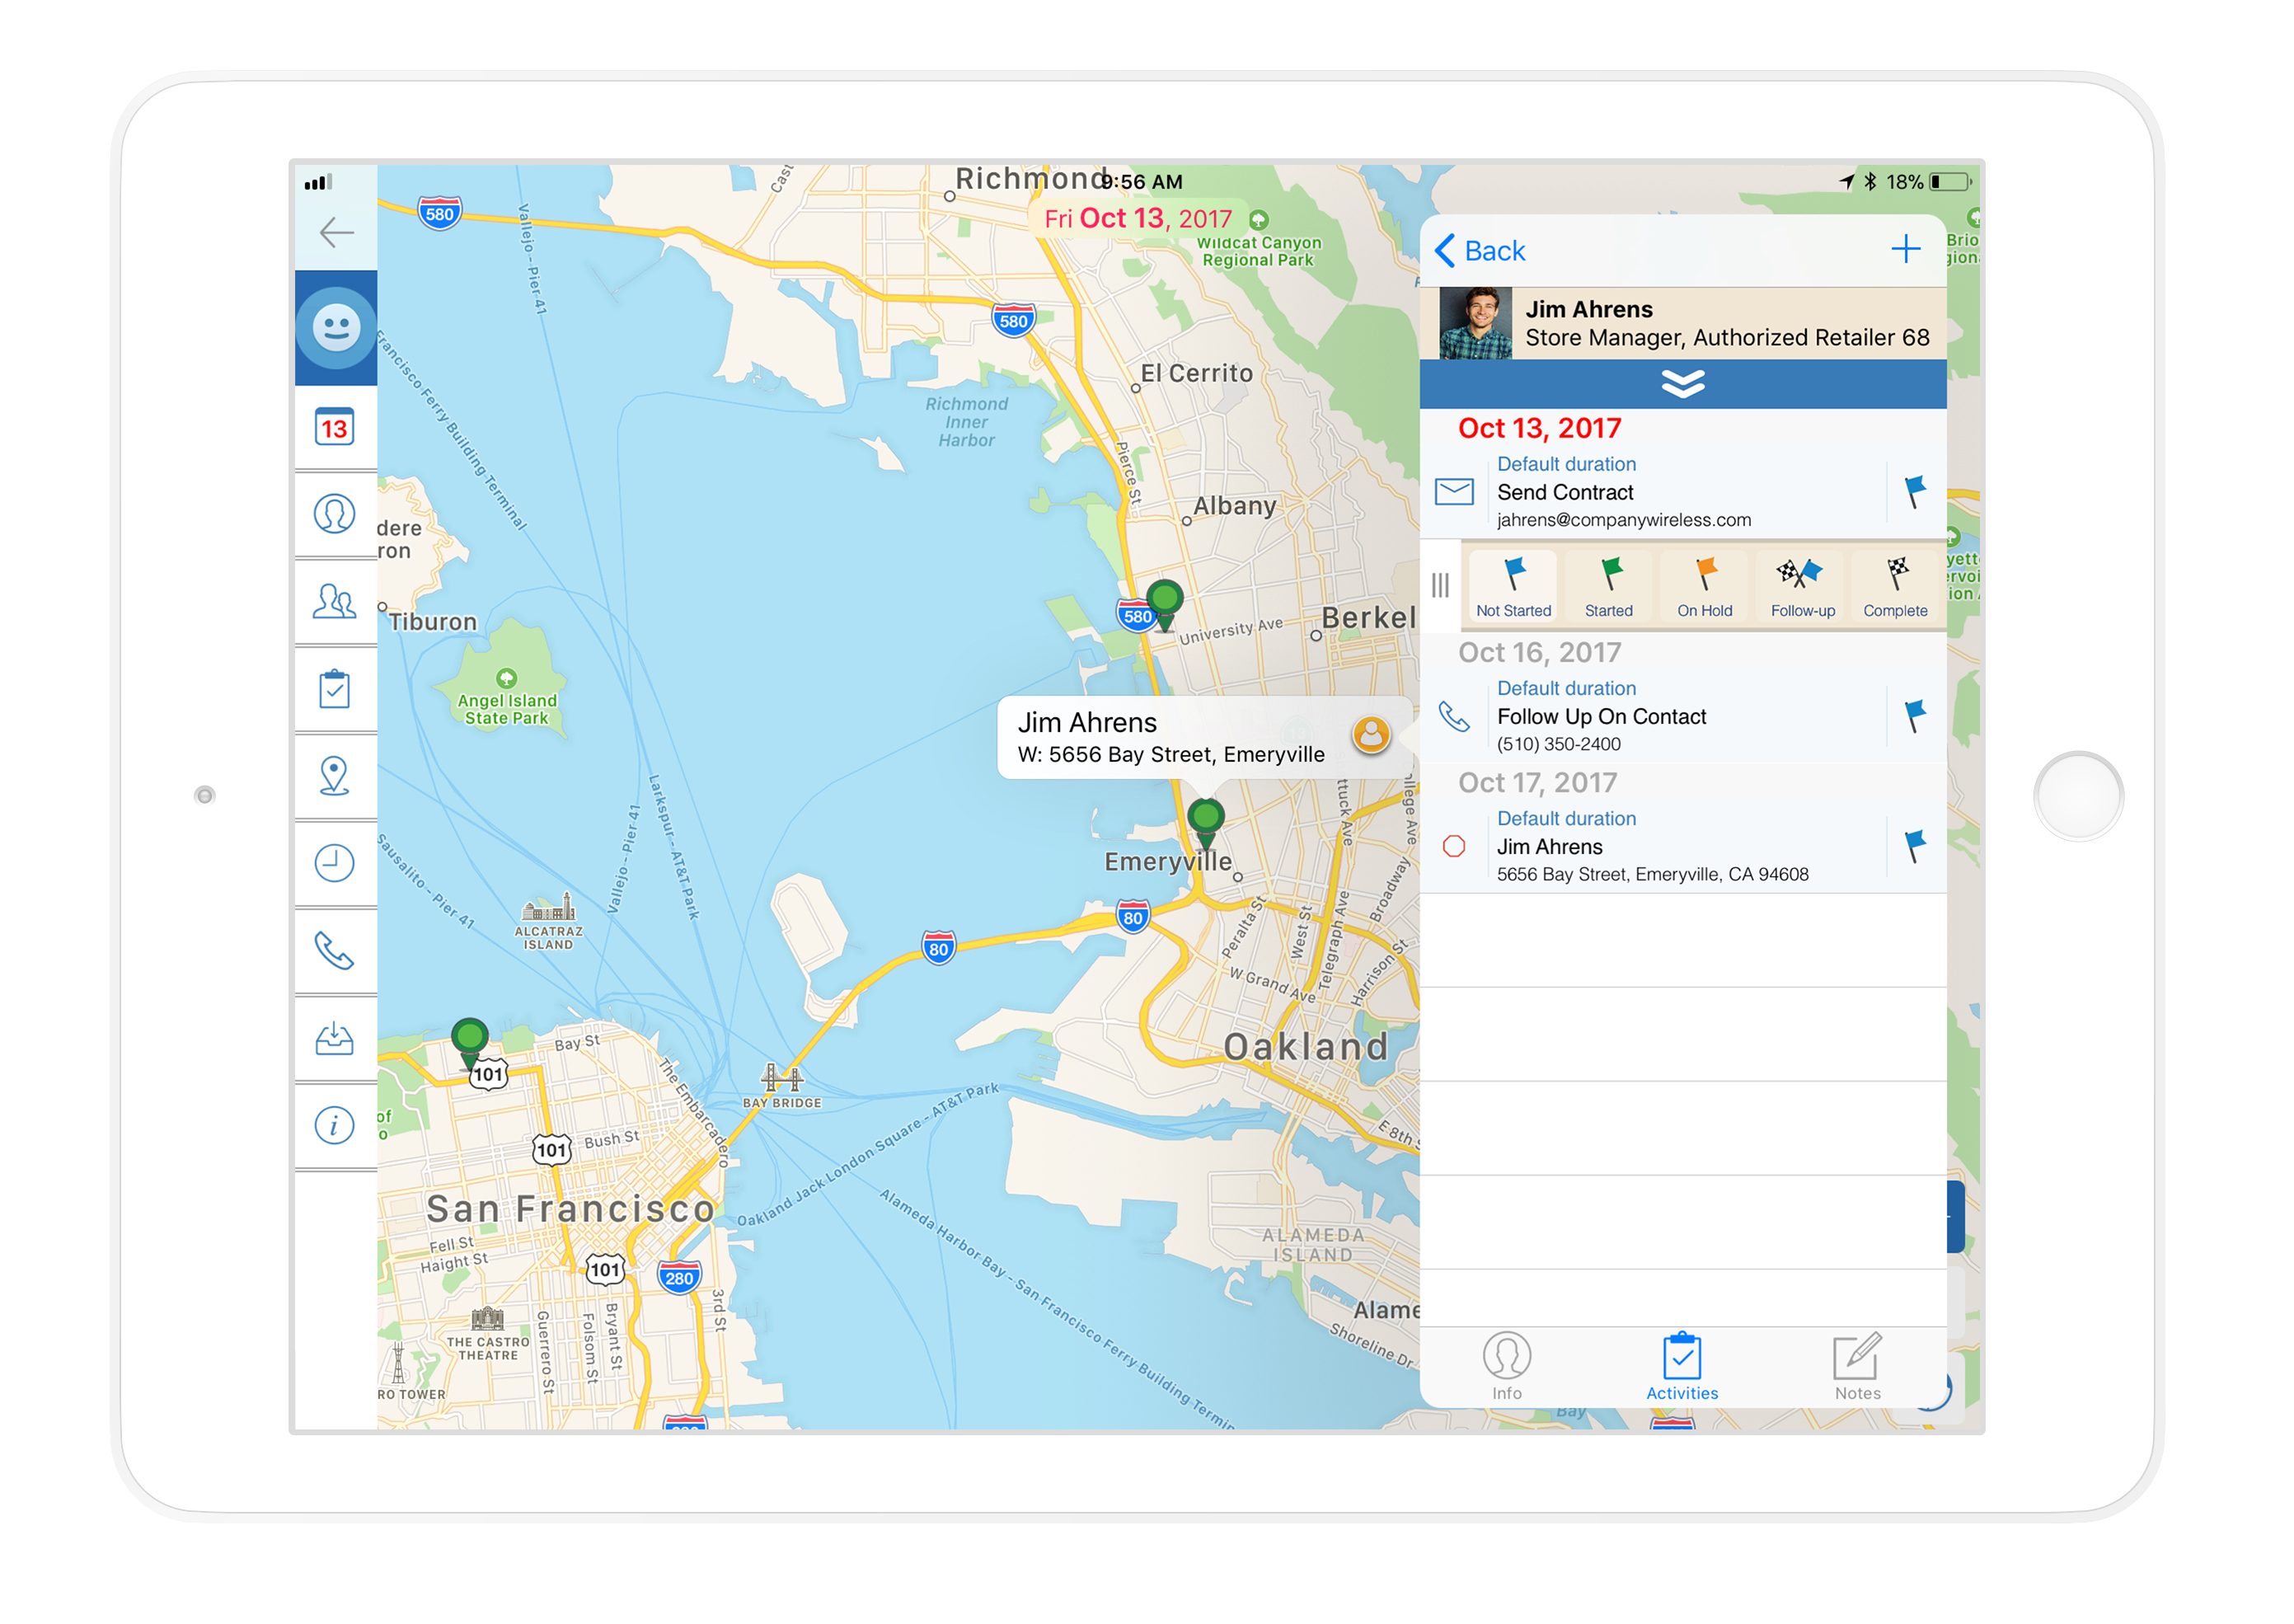Tap the battery indicator in status bar
The width and height of the screenshot is (2294, 1624).
pyautogui.click(x=1950, y=182)
